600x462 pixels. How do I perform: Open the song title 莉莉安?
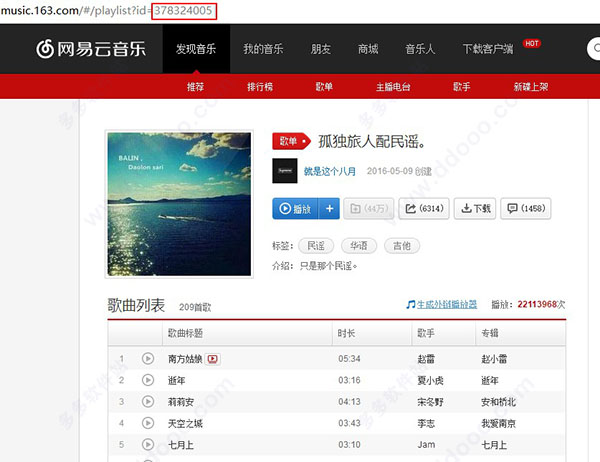pyautogui.click(x=181, y=402)
